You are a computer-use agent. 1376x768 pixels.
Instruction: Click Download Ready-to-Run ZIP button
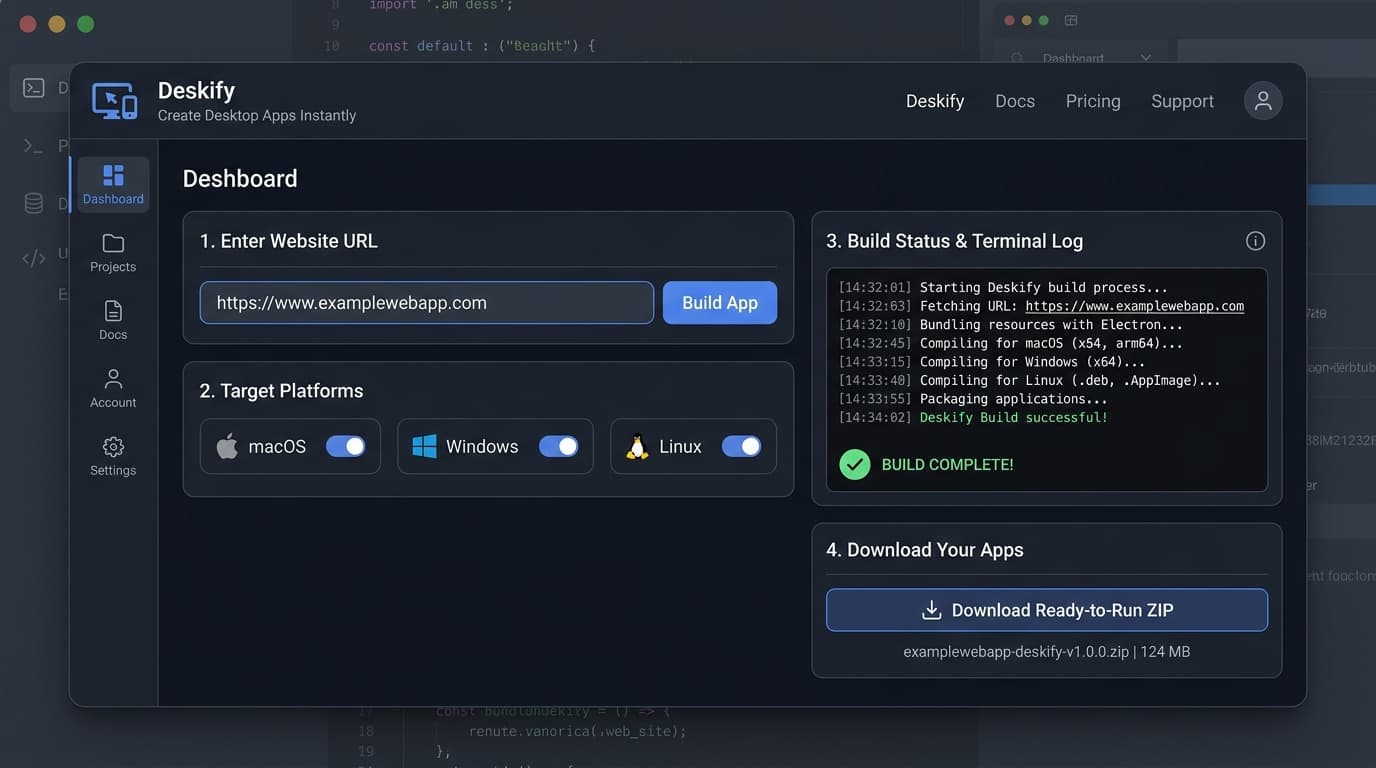pos(1047,610)
